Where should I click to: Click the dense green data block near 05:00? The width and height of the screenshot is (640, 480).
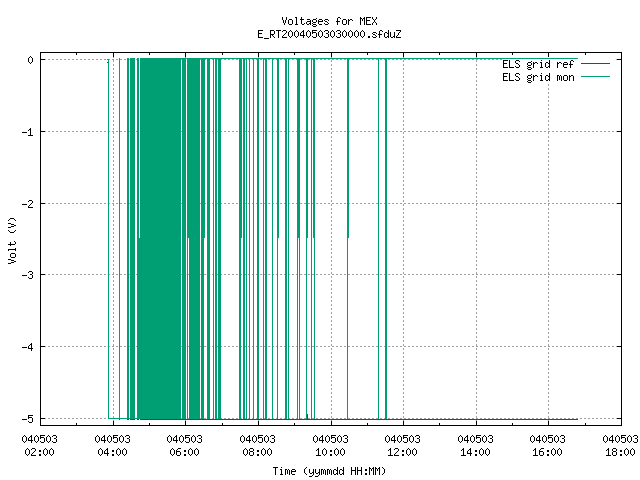point(160,239)
